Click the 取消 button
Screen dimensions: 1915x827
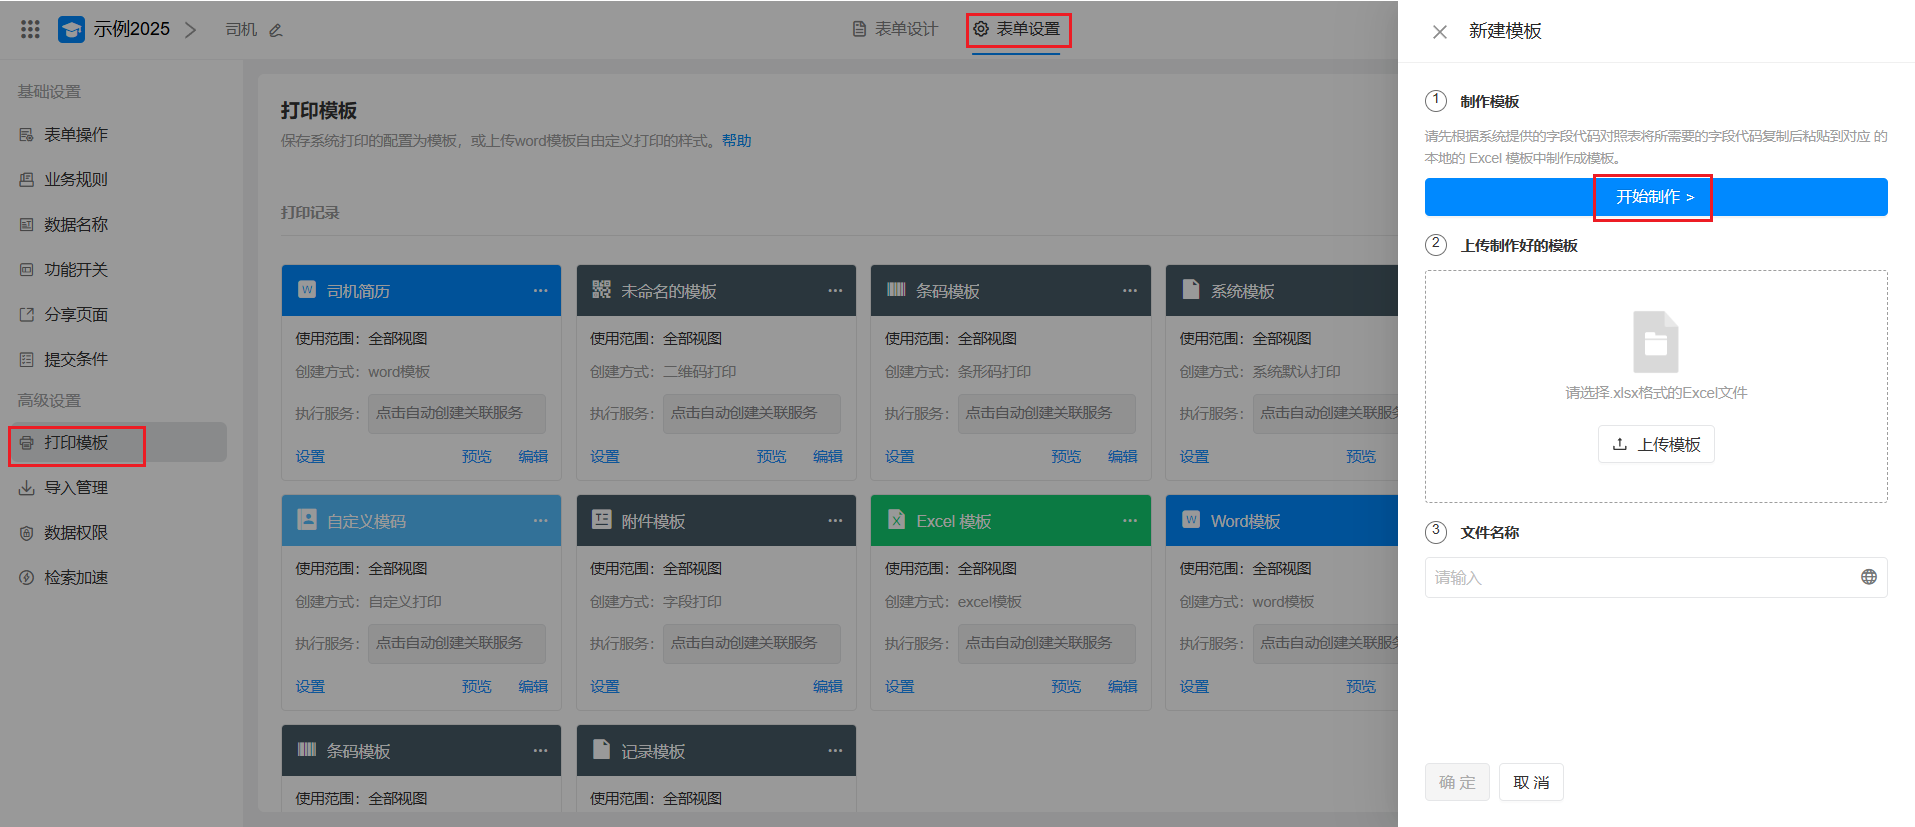pyautogui.click(x=1530, y=783)
